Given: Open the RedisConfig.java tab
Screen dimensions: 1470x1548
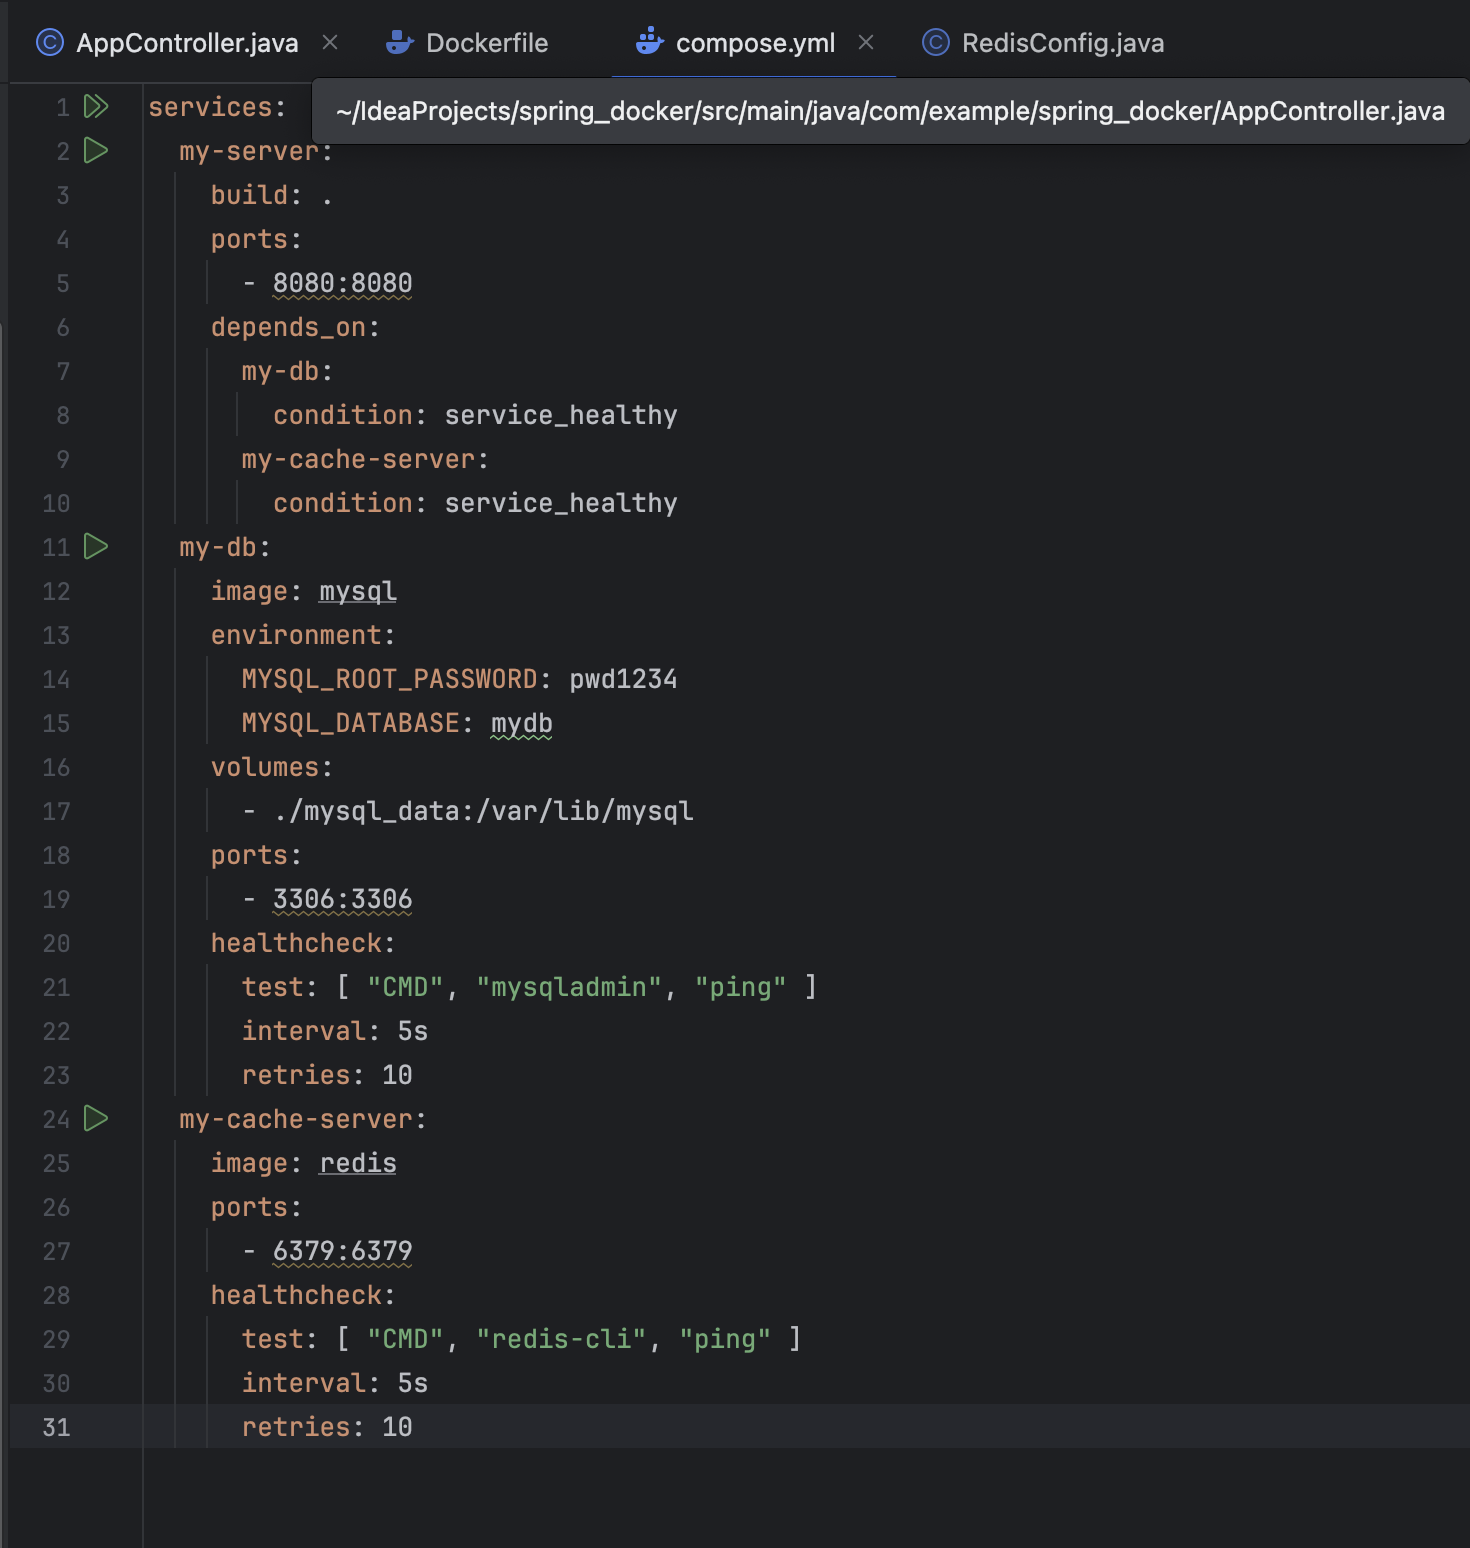Looking at the screenshot, I should (x=1063, y=42).
